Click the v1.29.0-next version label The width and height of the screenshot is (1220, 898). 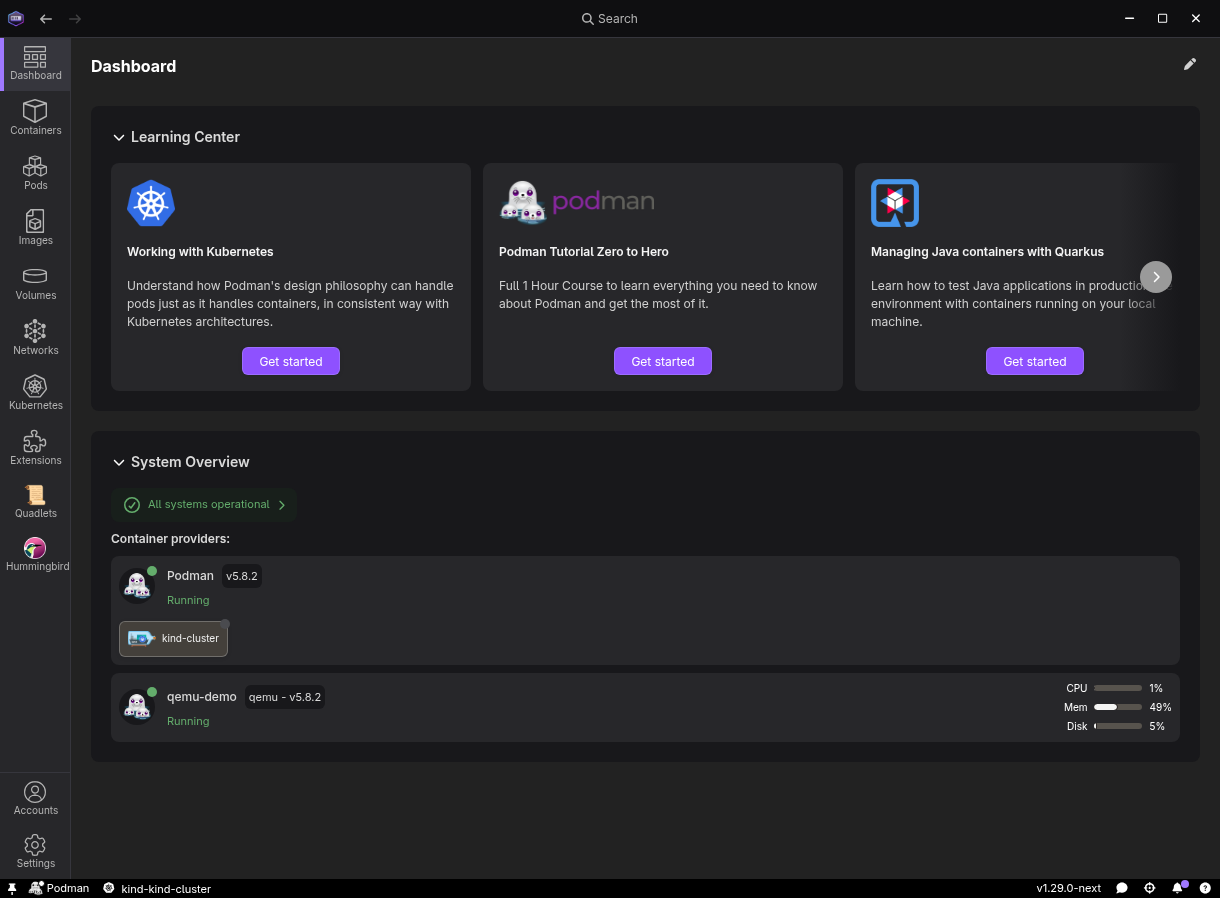click(1069, 888)
